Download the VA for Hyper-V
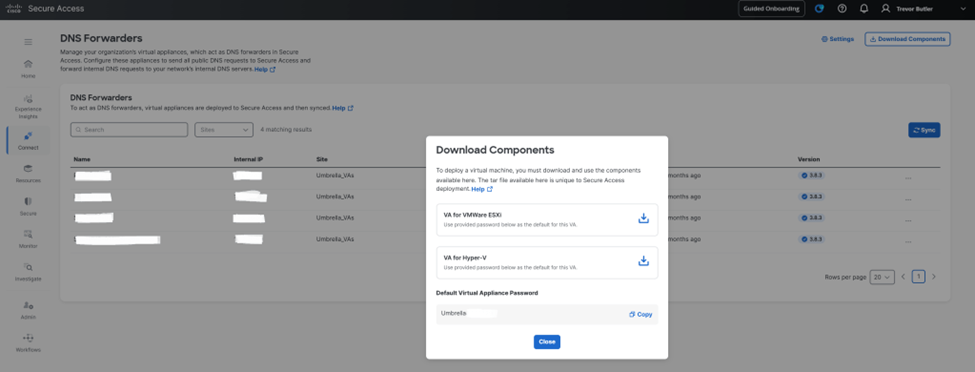The height and width of the screenshot is (372, 975). pyautogui.click(x=644, y=261)
